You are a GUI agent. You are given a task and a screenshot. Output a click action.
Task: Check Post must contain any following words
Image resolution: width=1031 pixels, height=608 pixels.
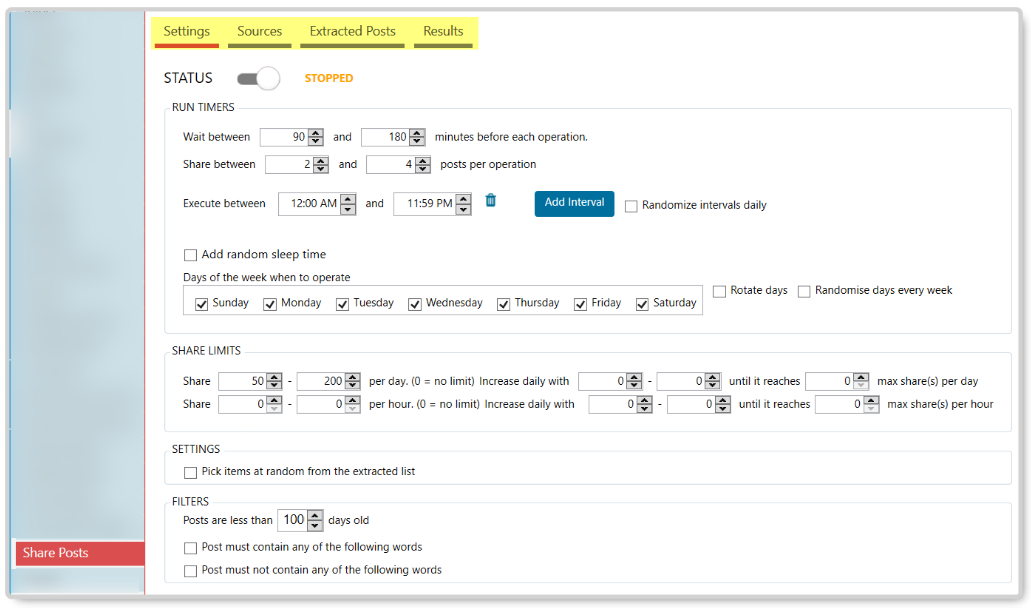coord(191,548)
